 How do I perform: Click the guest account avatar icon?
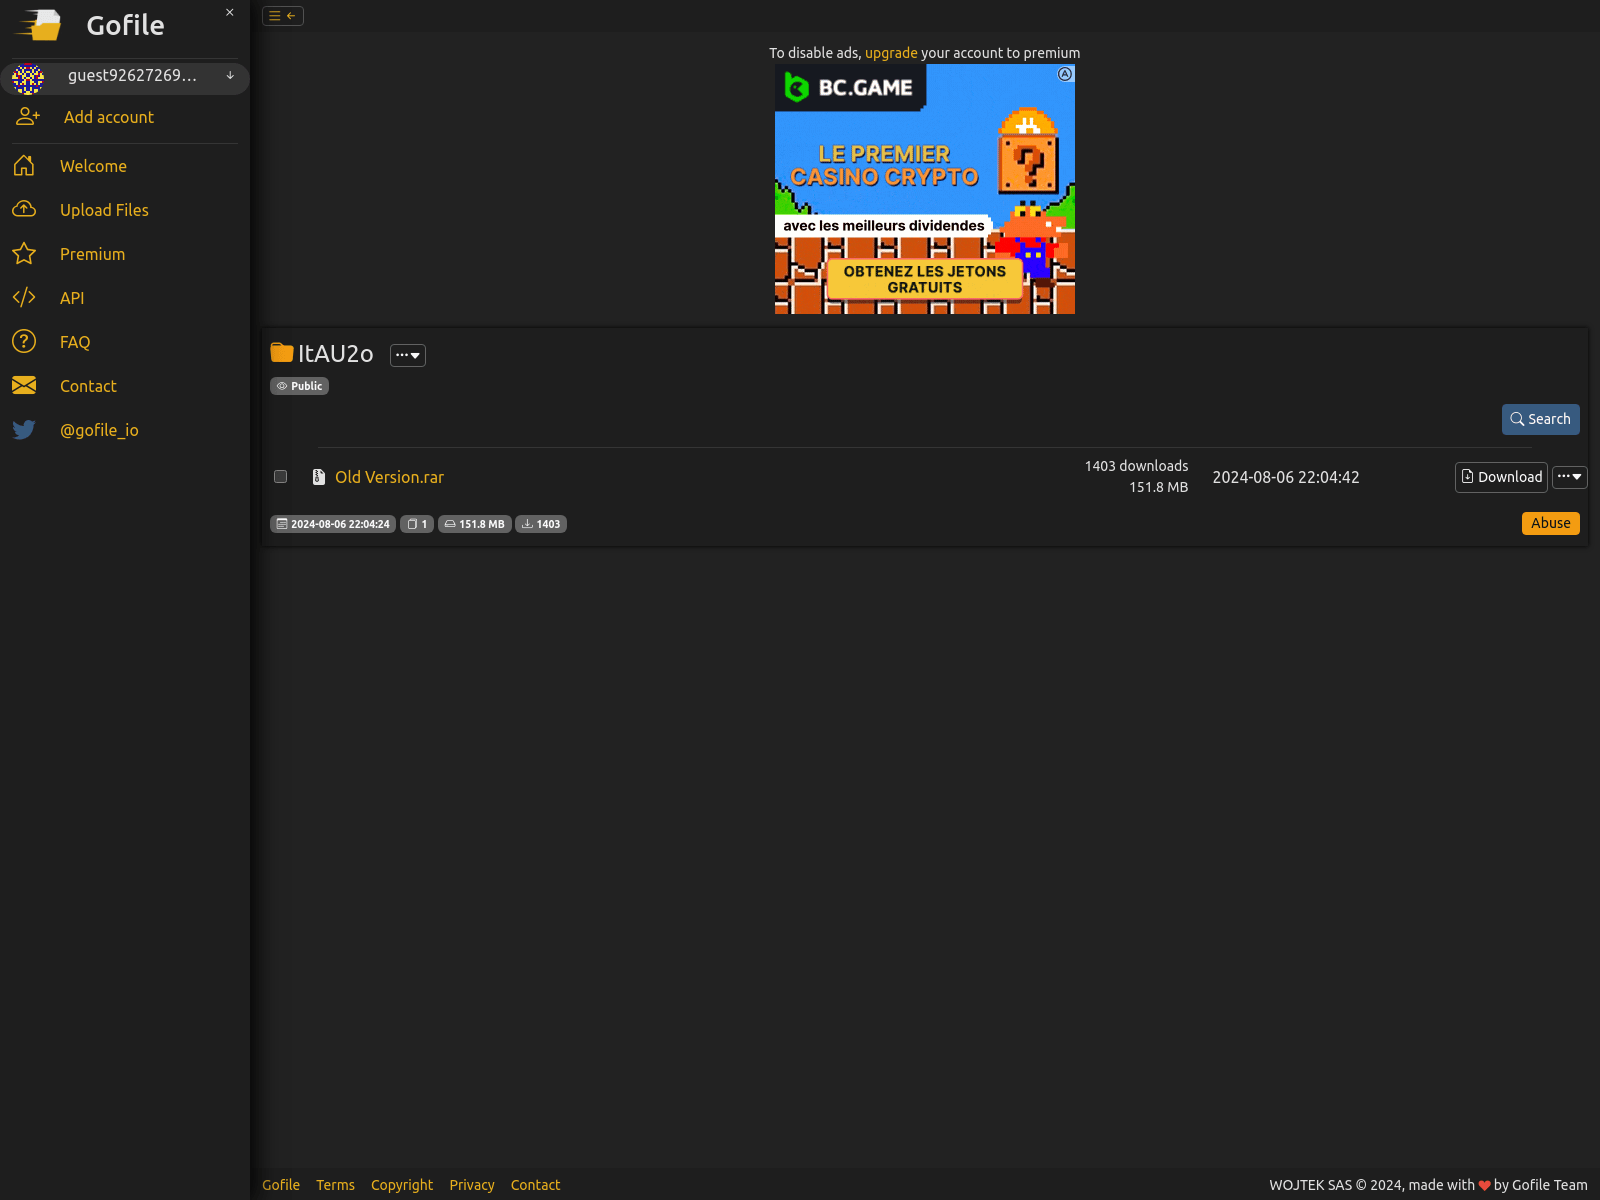click(28, 78)
